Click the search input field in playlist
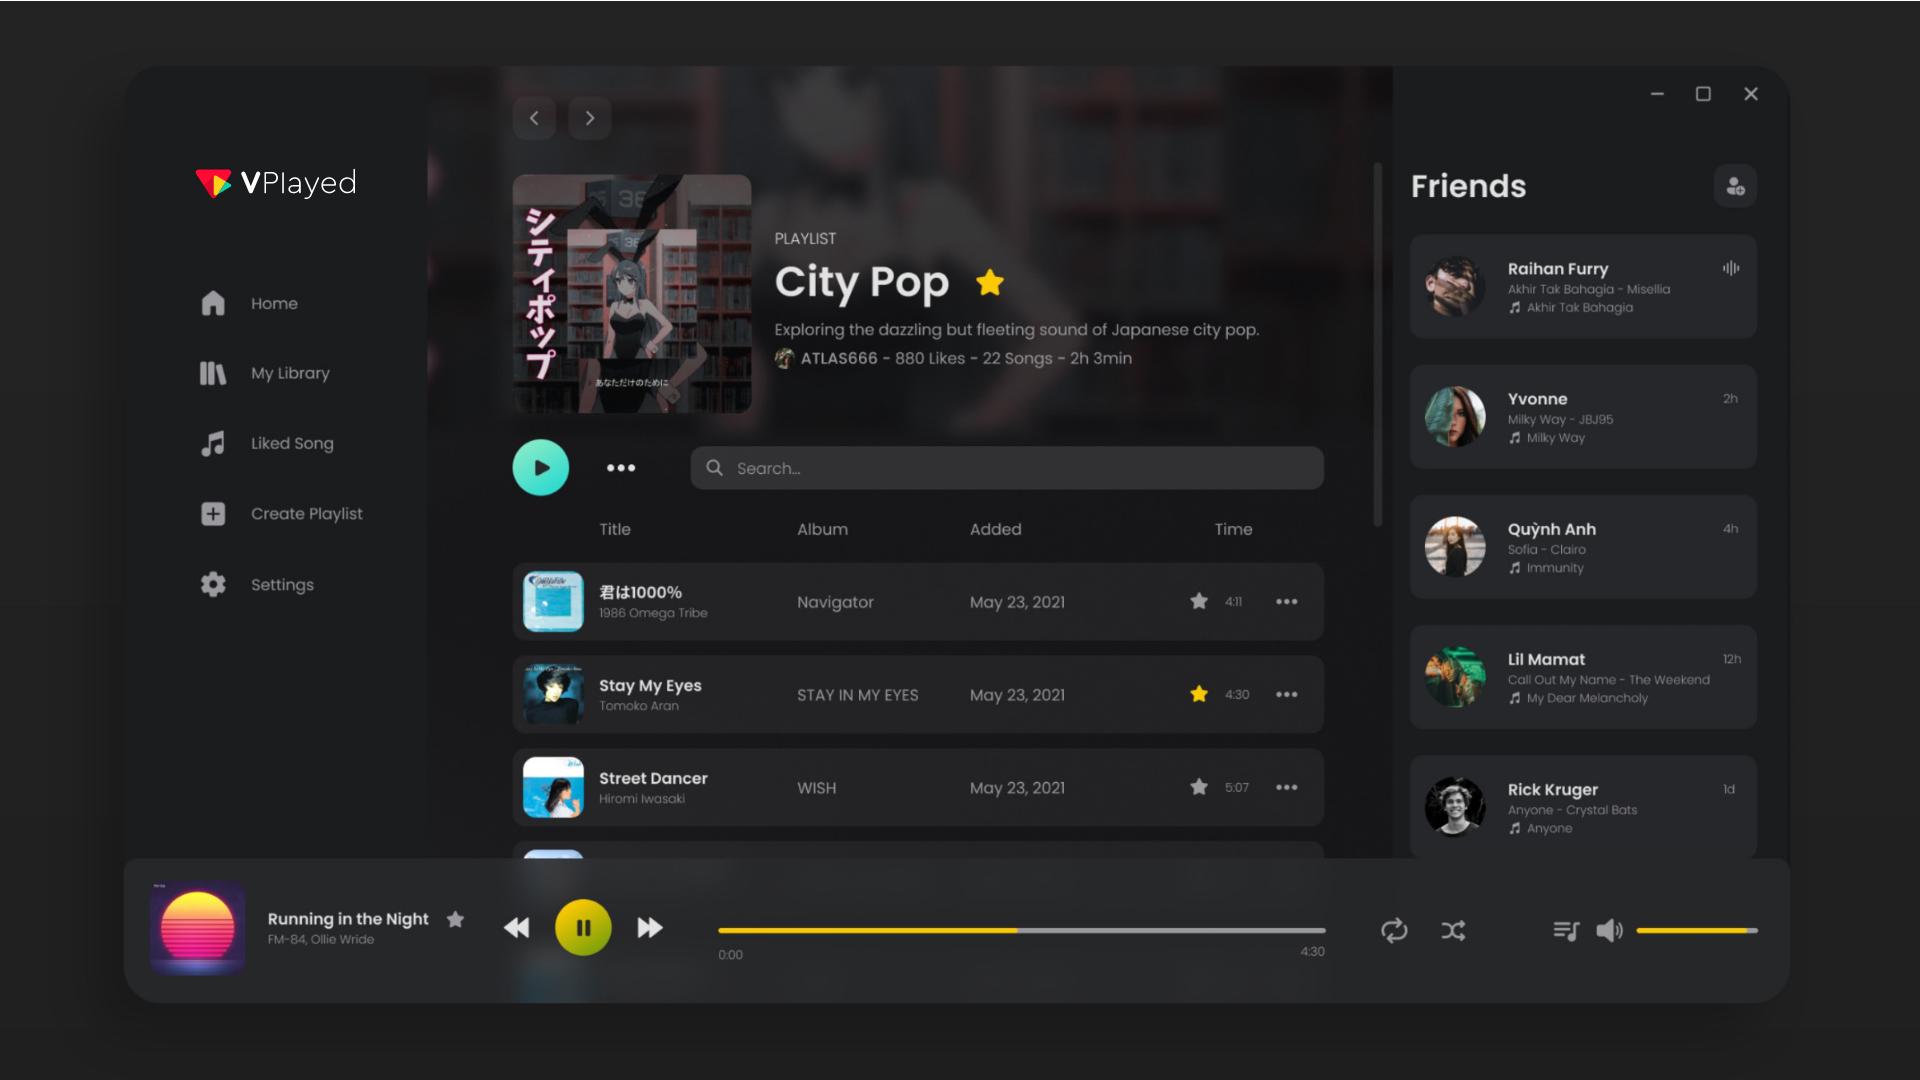 coord(1006,468)
